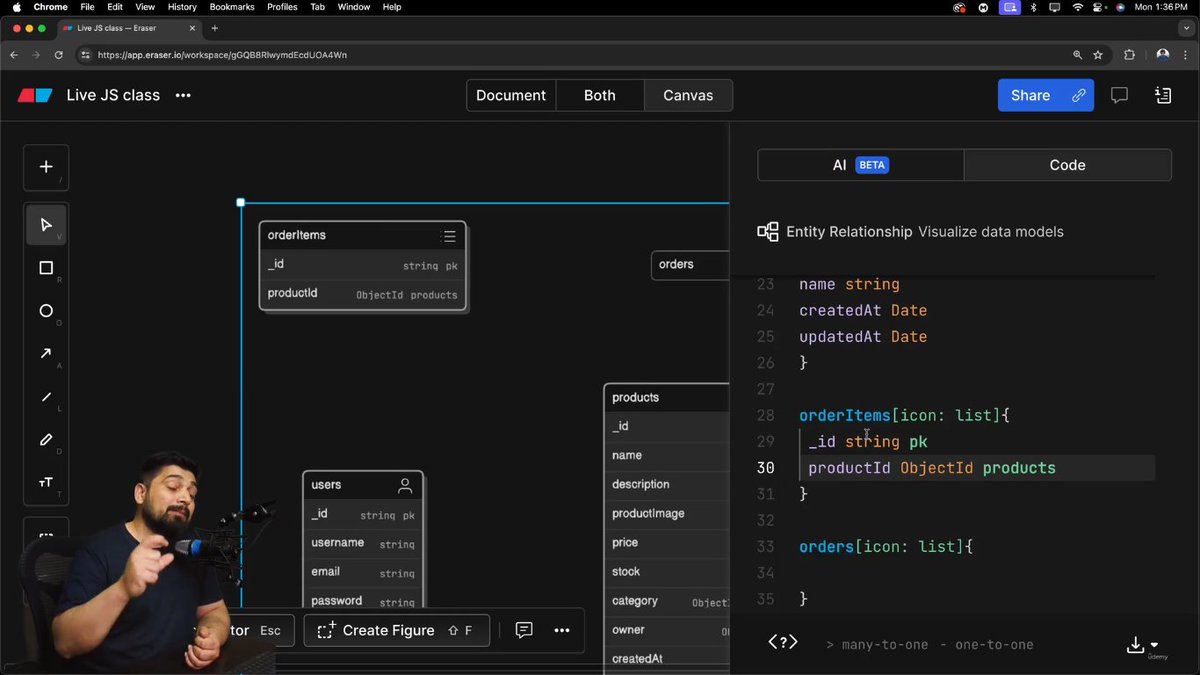The height and width of the screenshot is (675, 1200).
Task: Select the Ellipse shape tool
Action: coord(46,311)
